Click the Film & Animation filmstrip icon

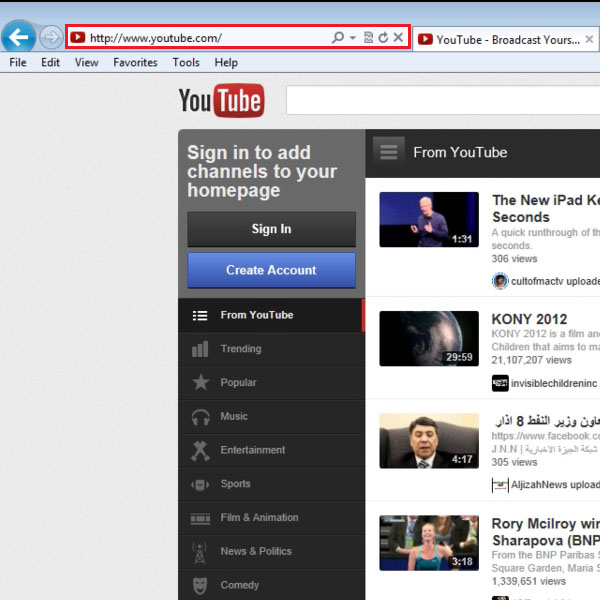pos(200,519)
